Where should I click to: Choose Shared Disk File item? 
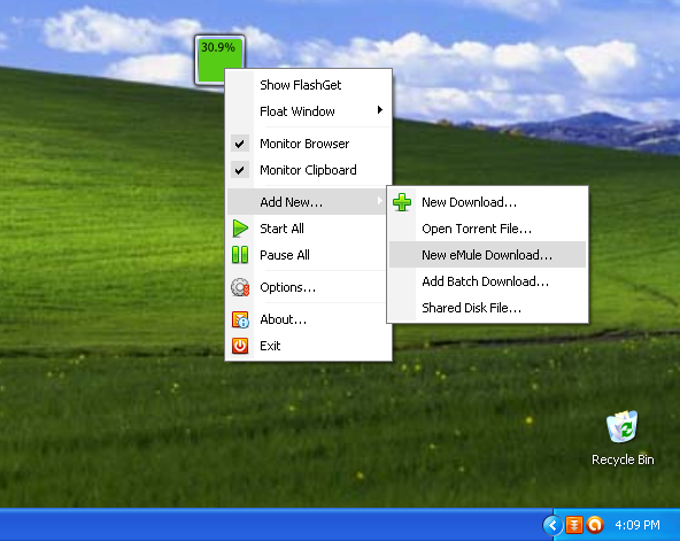pyautogui.click(x=487, y=308)
